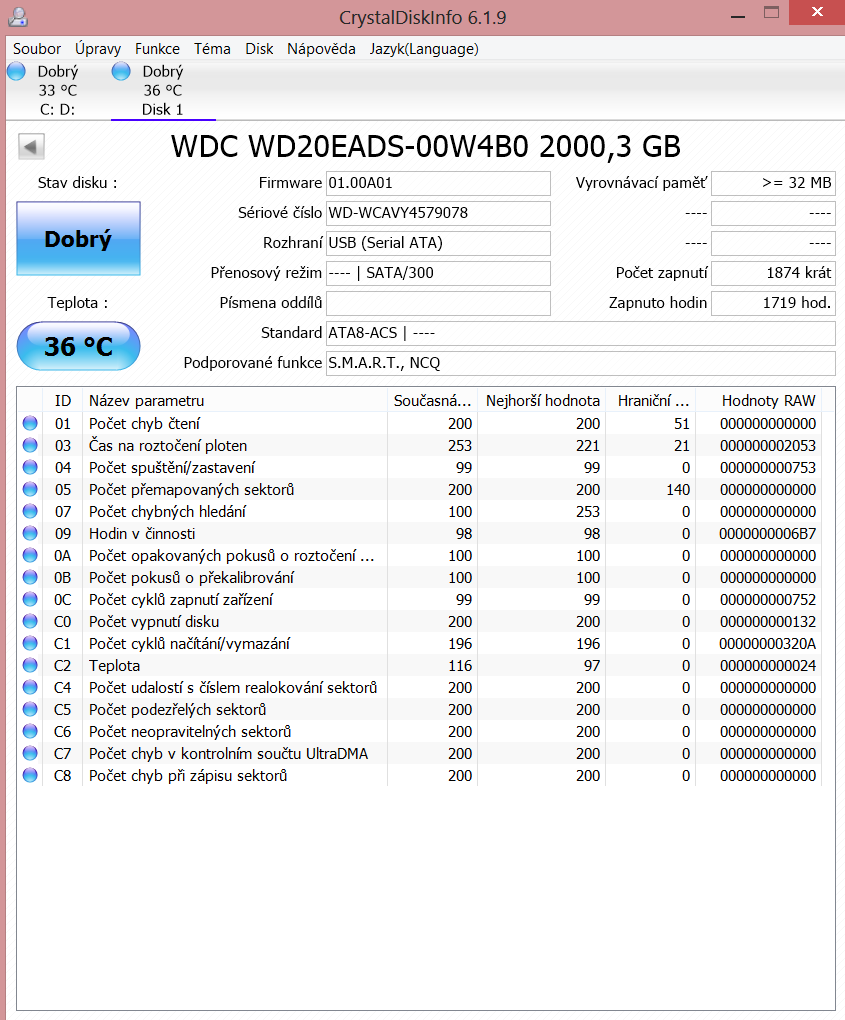845x1020 pixels.
Task: Click the Hodnoty RAW column header
Action: (759, 401)
